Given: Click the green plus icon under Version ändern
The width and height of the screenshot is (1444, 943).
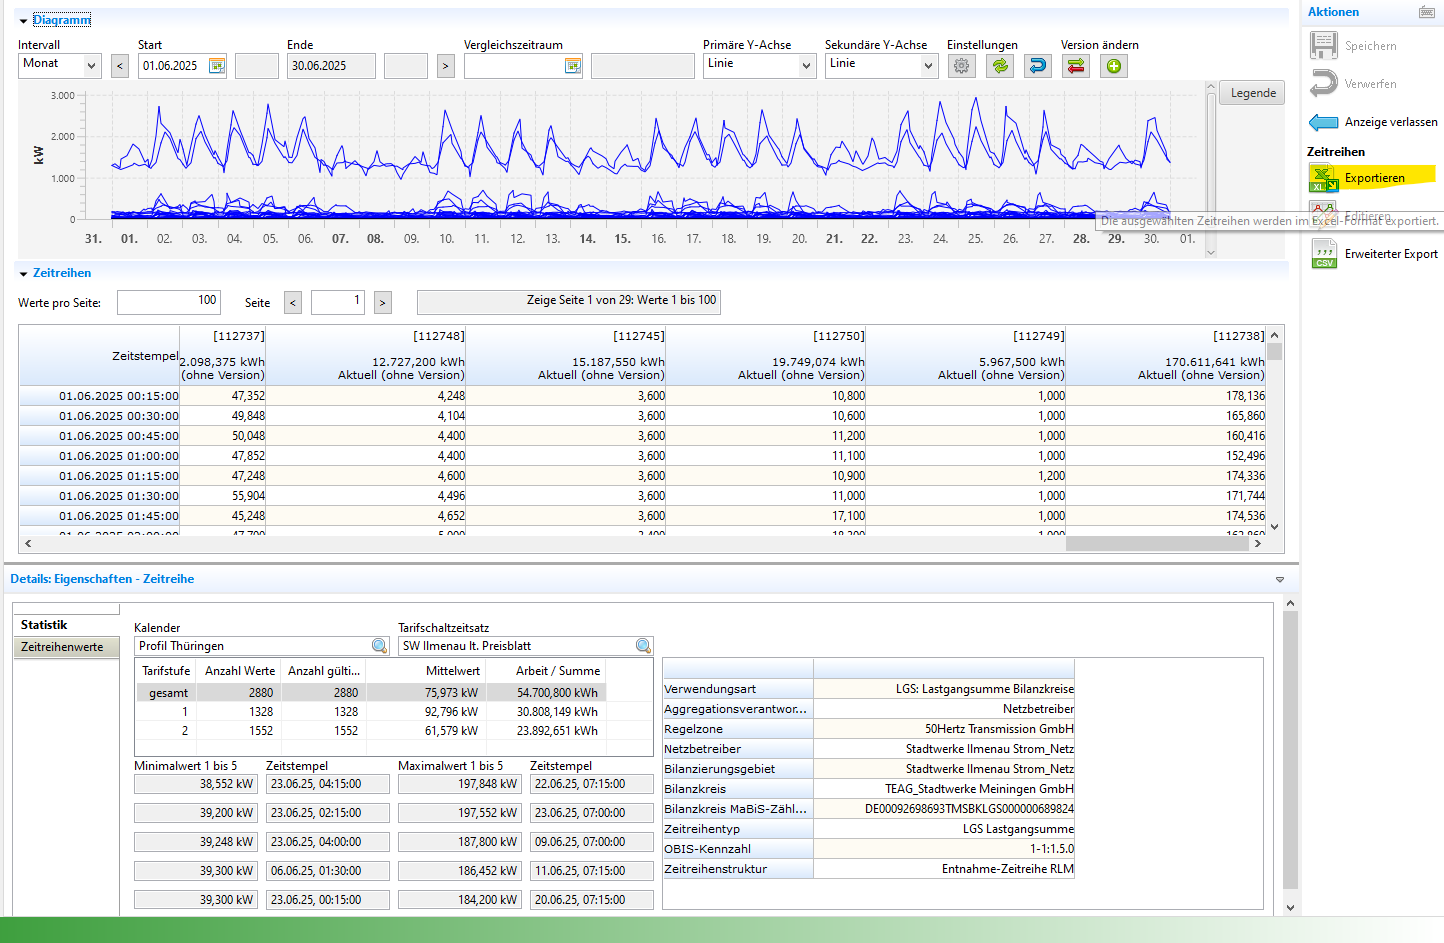Looking at the screenshot, I should [1113, 66].
